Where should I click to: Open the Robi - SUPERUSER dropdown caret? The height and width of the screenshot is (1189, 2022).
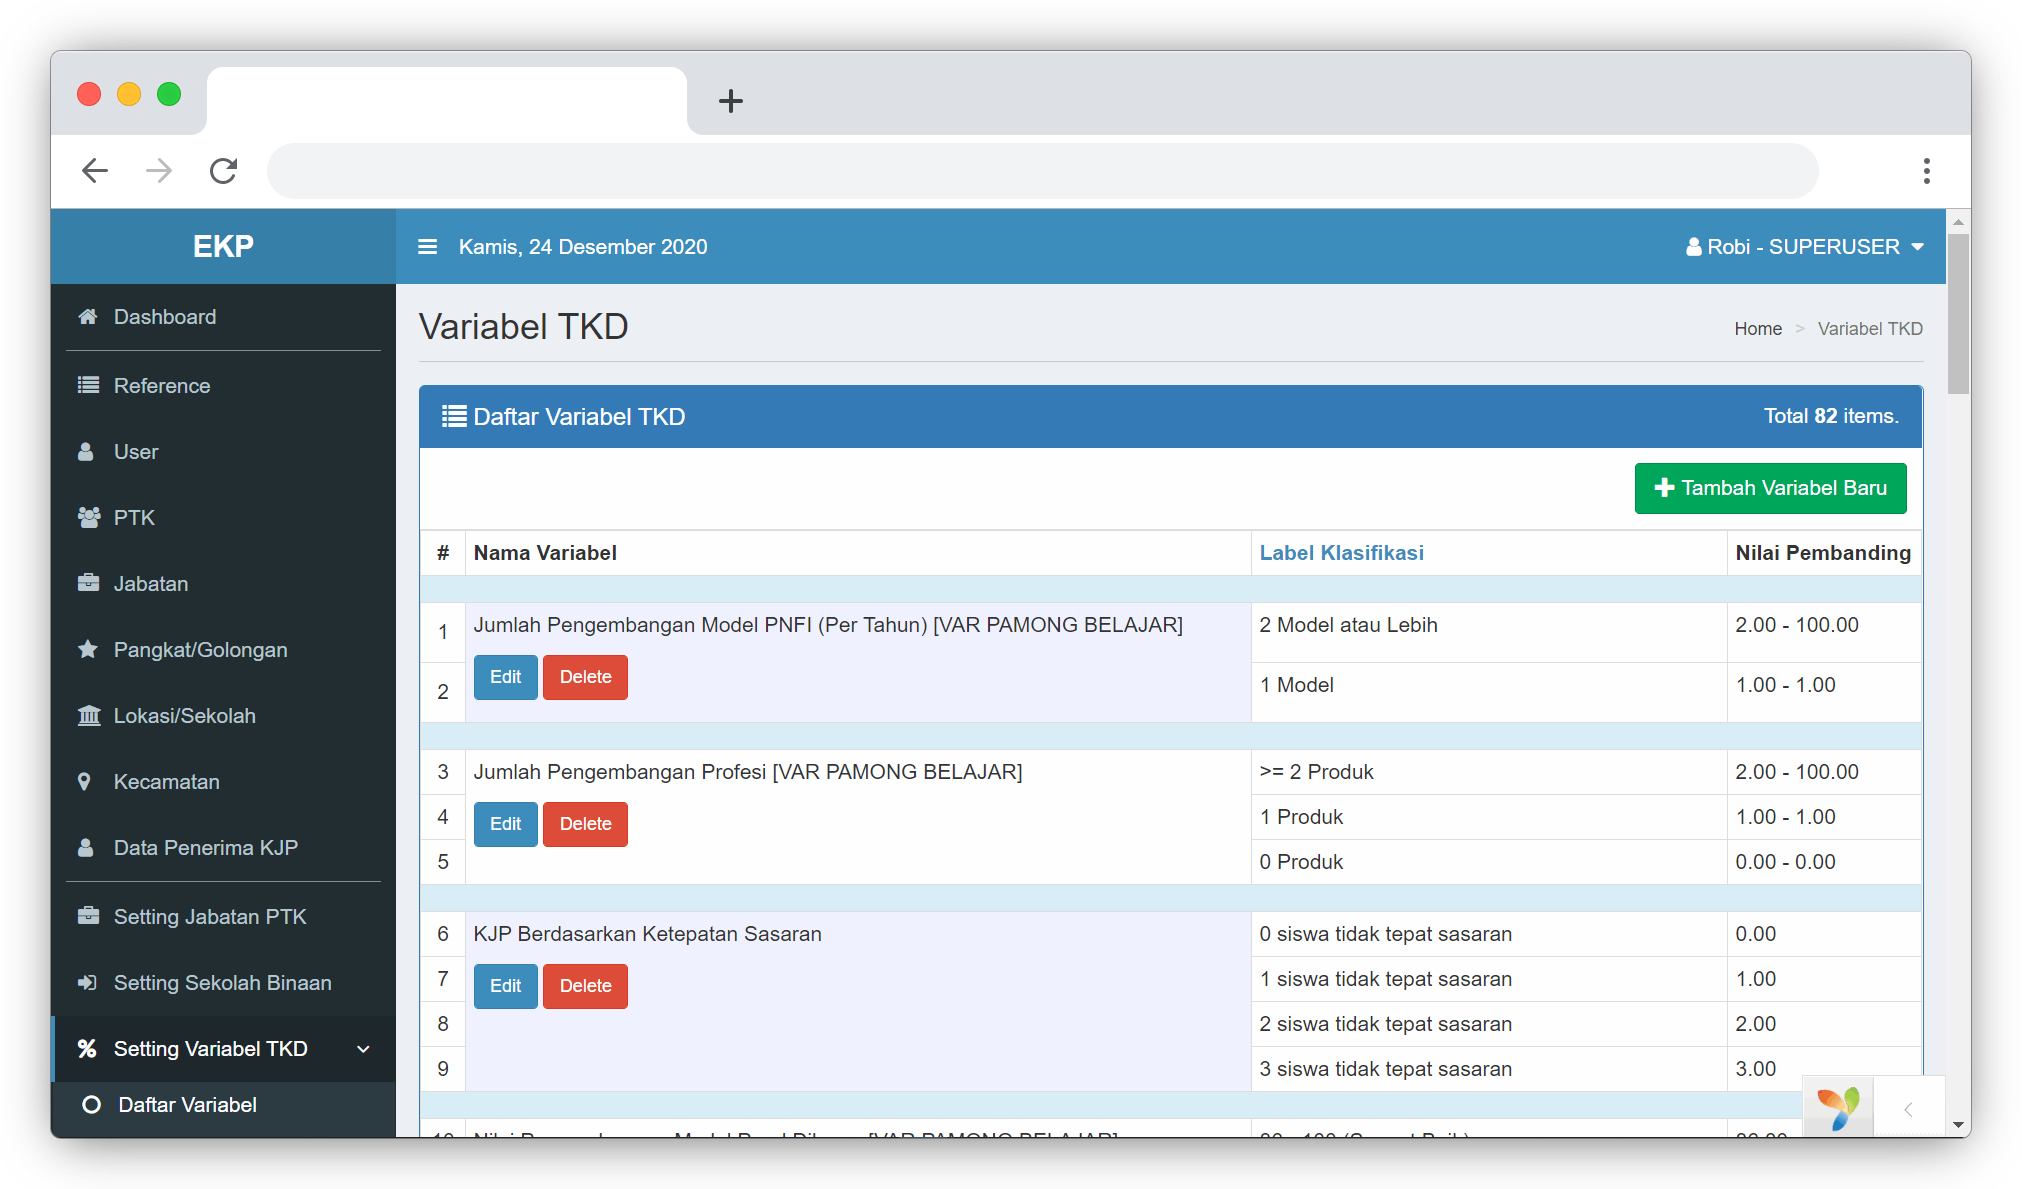[x=1917, y=247]
